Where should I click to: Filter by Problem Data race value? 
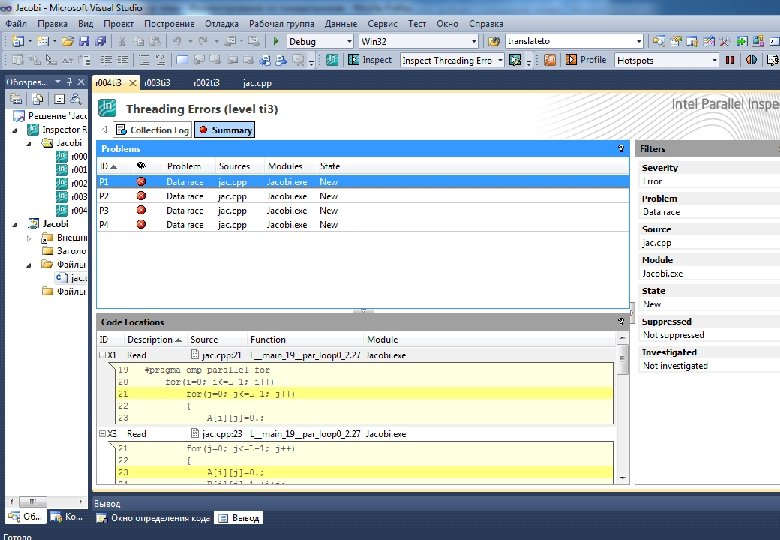point(661,212)
